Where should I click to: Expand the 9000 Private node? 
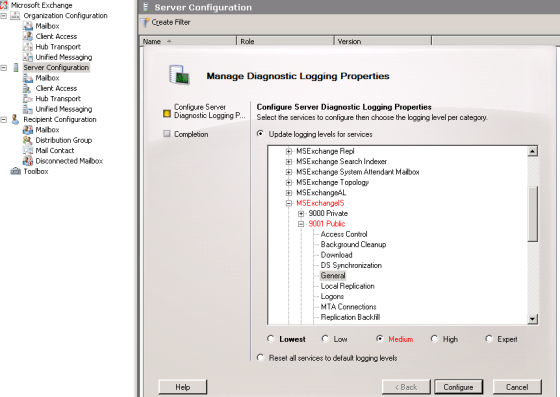tap(301, 213)
